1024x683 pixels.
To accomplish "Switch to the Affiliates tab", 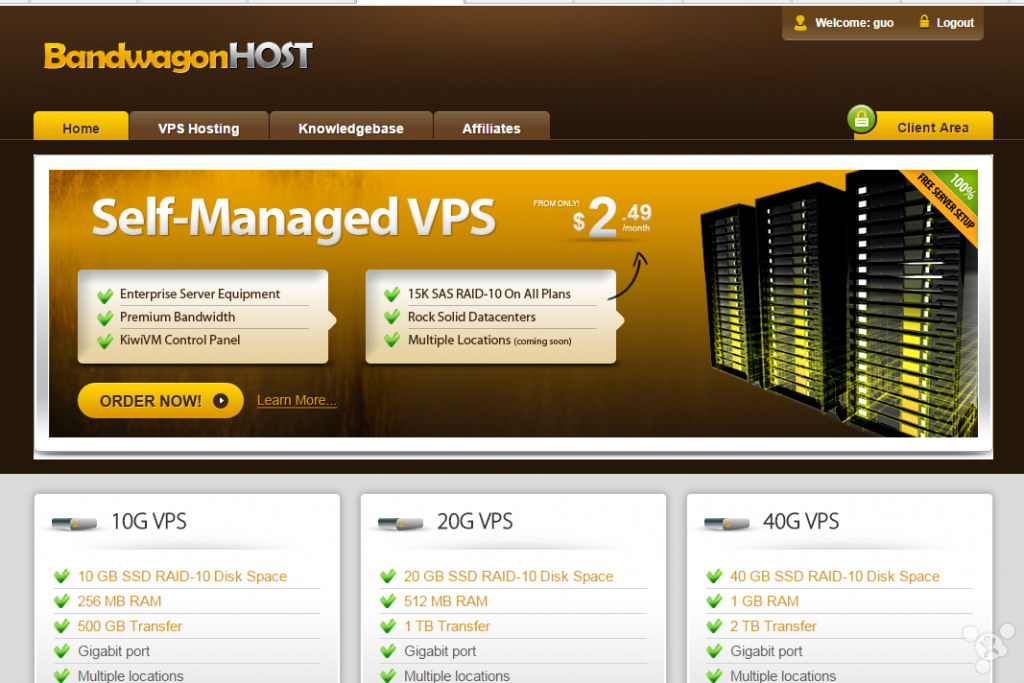I will click(x=491, y=126).
